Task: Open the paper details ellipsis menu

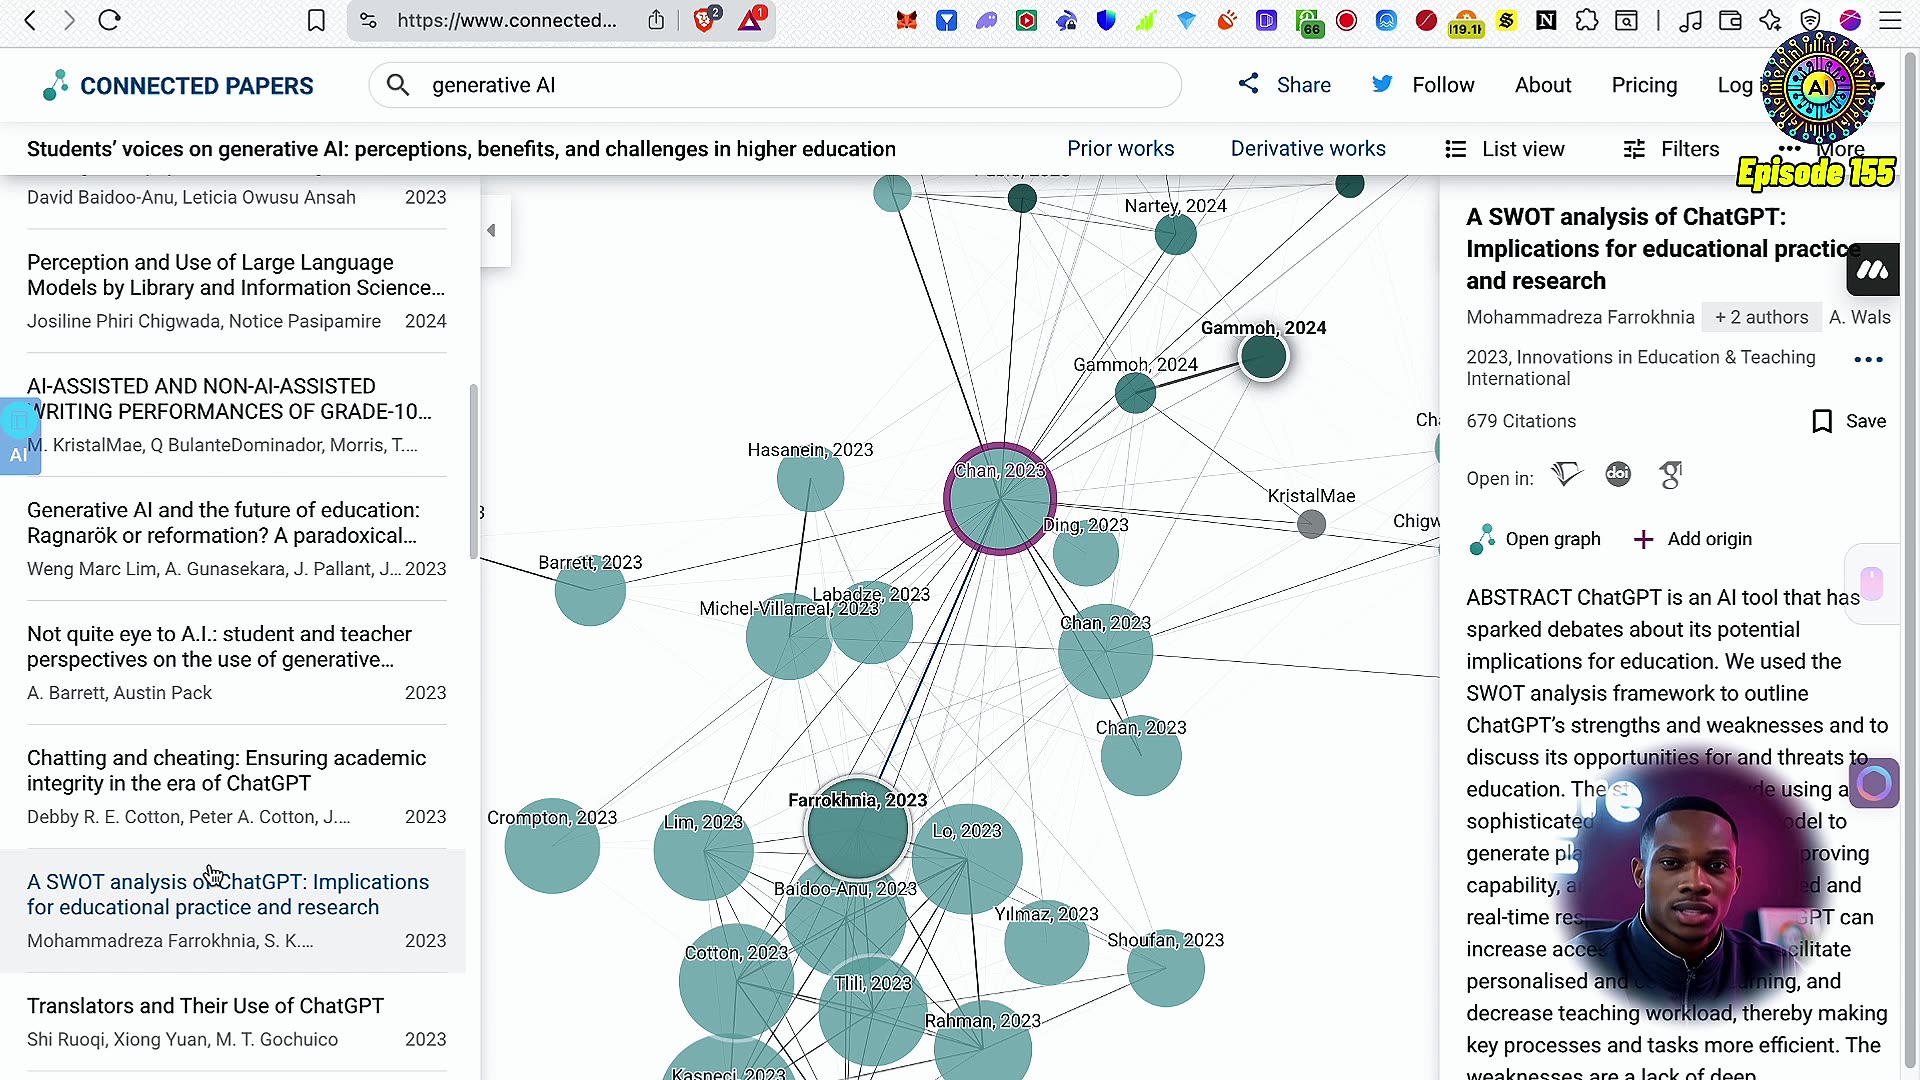Action: click(1868, 359)
